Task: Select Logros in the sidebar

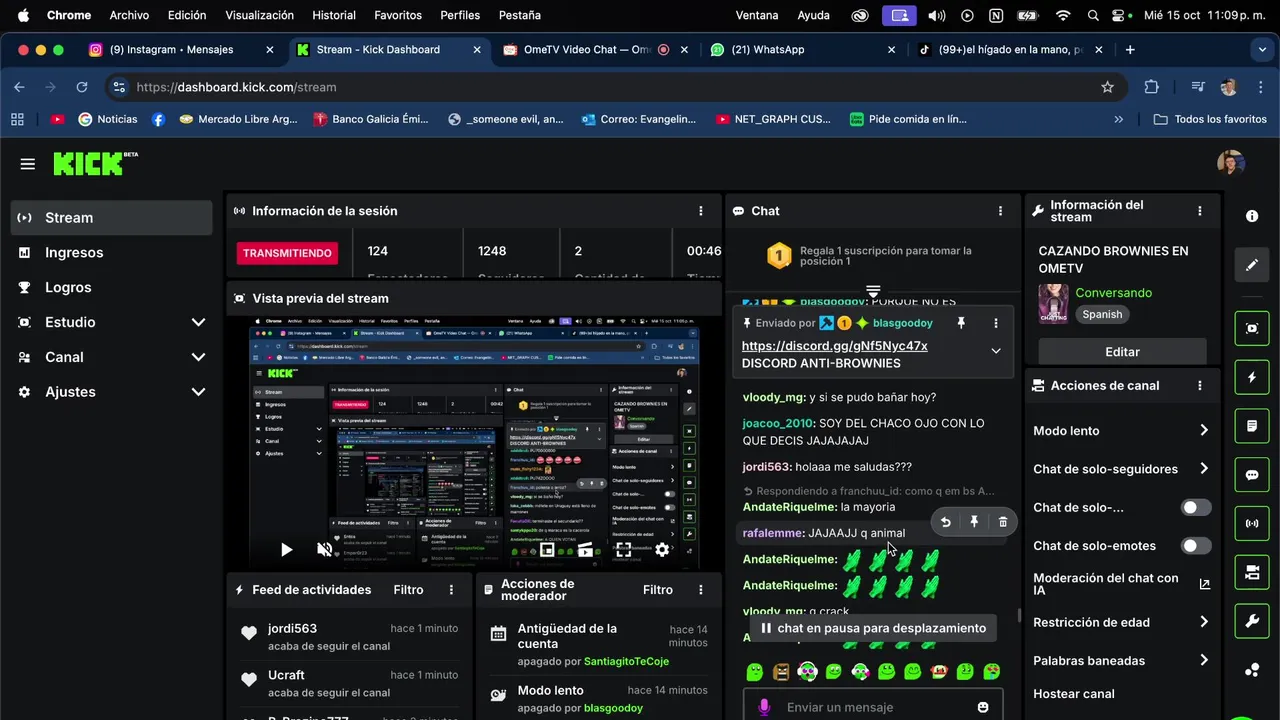Action: pyautogui.click(x=111, y=287)
